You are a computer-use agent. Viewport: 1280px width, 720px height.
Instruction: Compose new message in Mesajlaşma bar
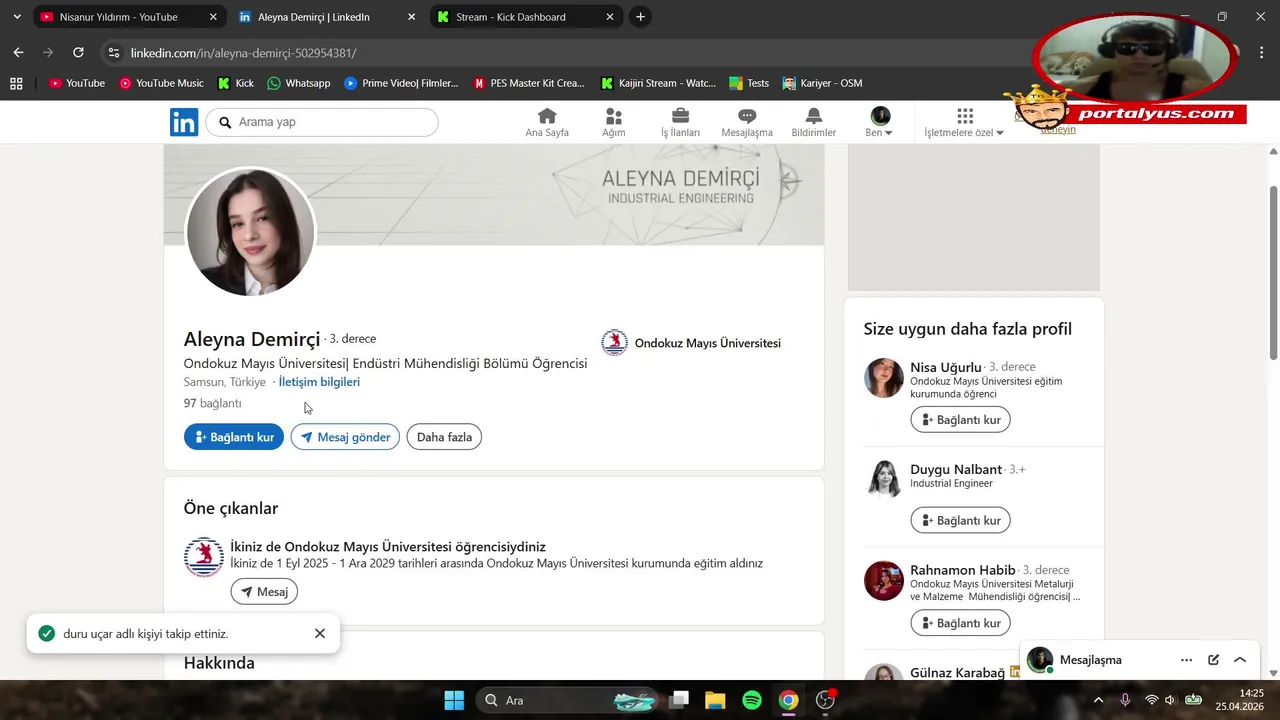[x=1213, y=660]
